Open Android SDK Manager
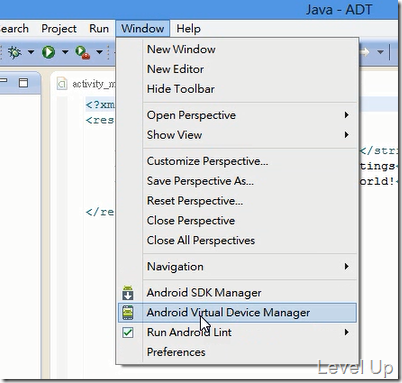 coord(237,293)
